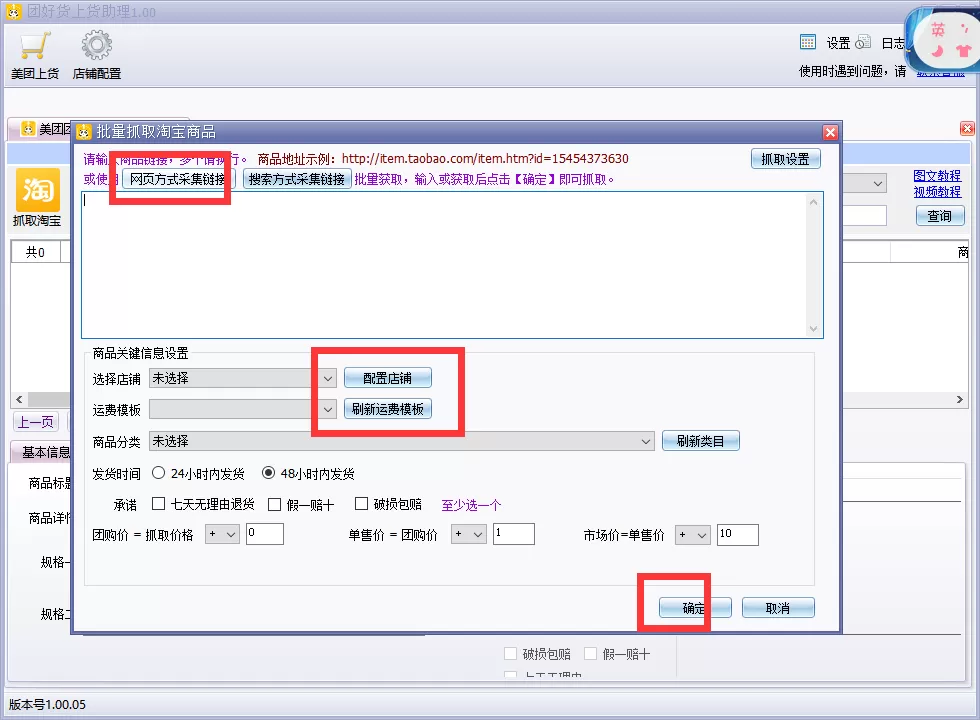The width and height of the screenshot is (980, 720).
Task: Click 刷新类目 button
Action: (700, 441)
